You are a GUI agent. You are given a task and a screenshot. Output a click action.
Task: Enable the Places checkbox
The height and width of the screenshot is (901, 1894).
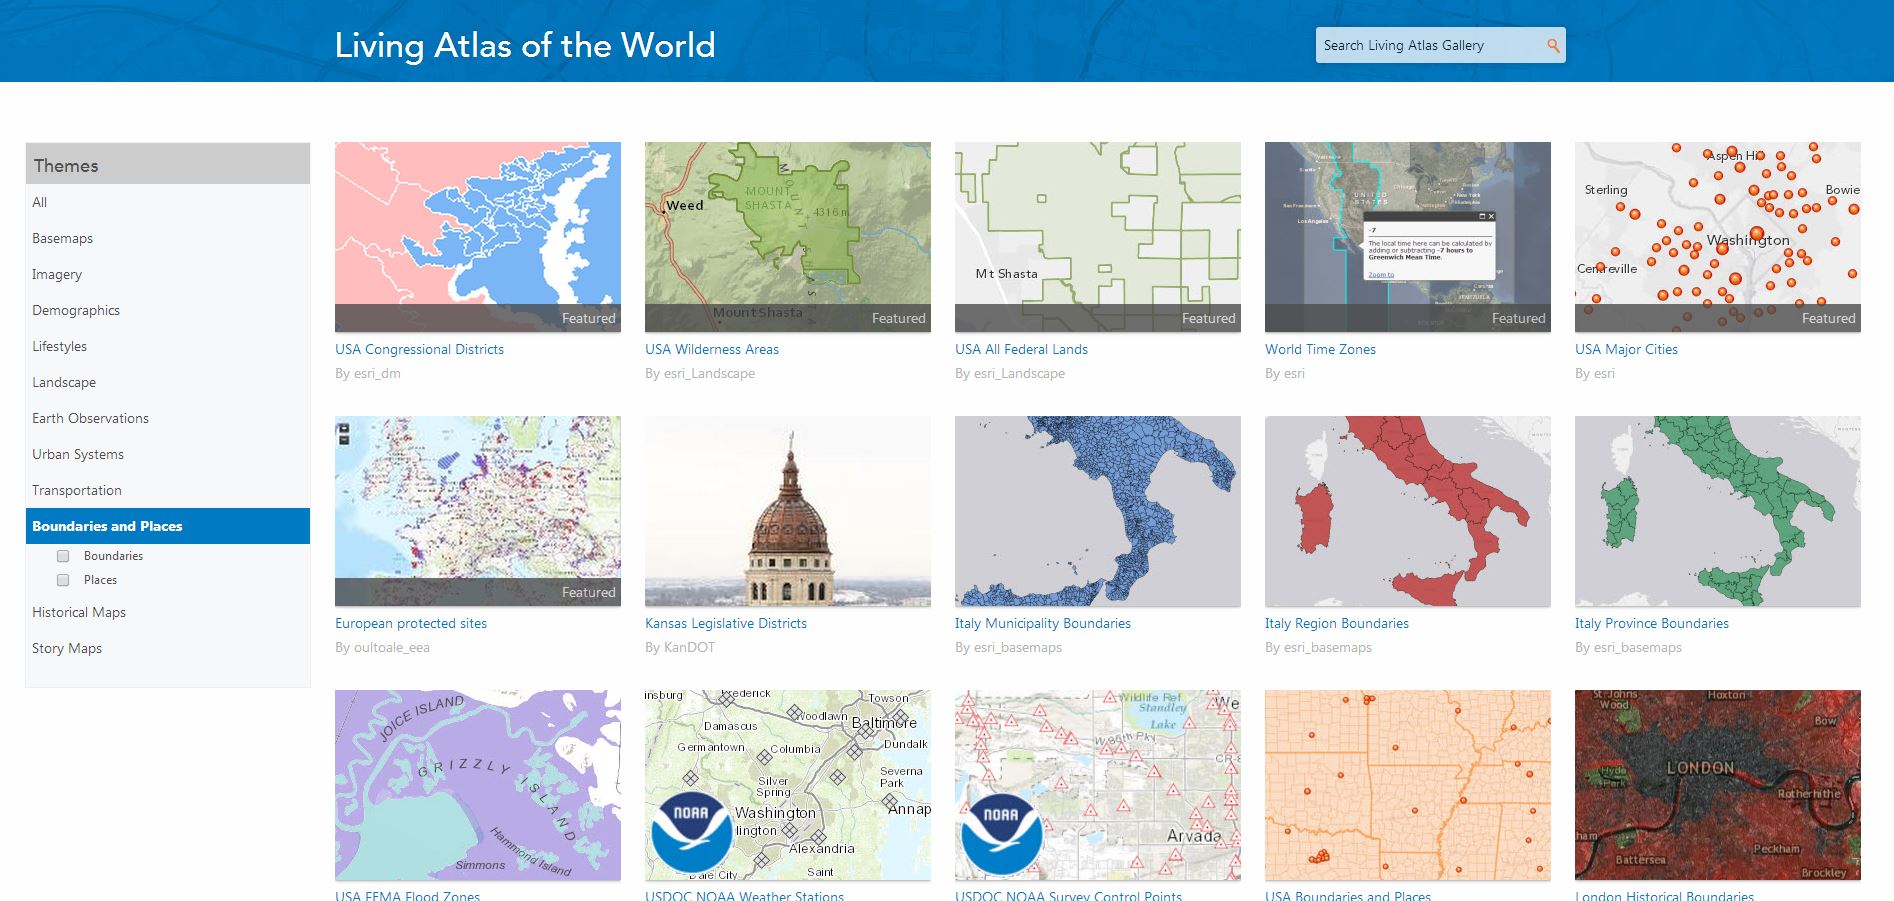[63, 580]
